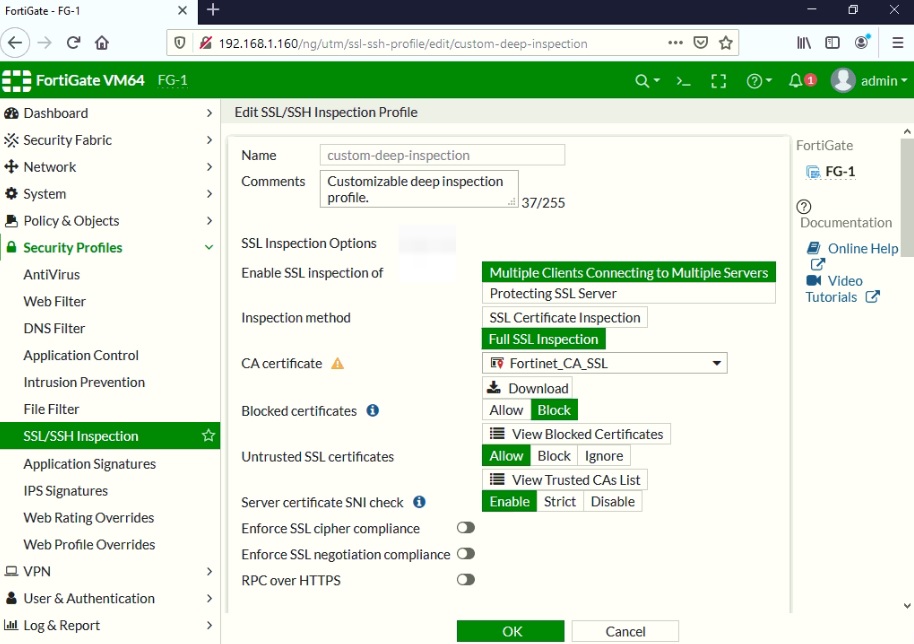Unstar the SSL/SSH Inspection favorite
The height and width of the screenshot is (644, 914).
(208, 435)
